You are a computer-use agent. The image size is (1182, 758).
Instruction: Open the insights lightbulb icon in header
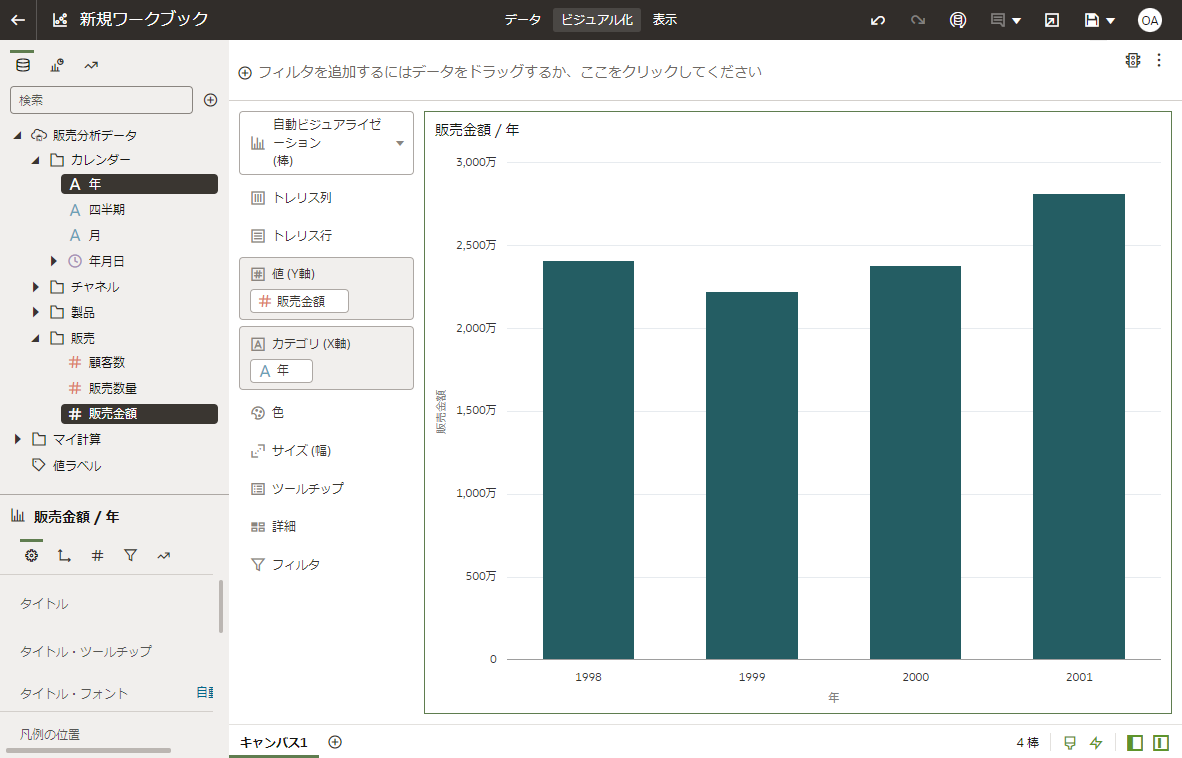957,20
